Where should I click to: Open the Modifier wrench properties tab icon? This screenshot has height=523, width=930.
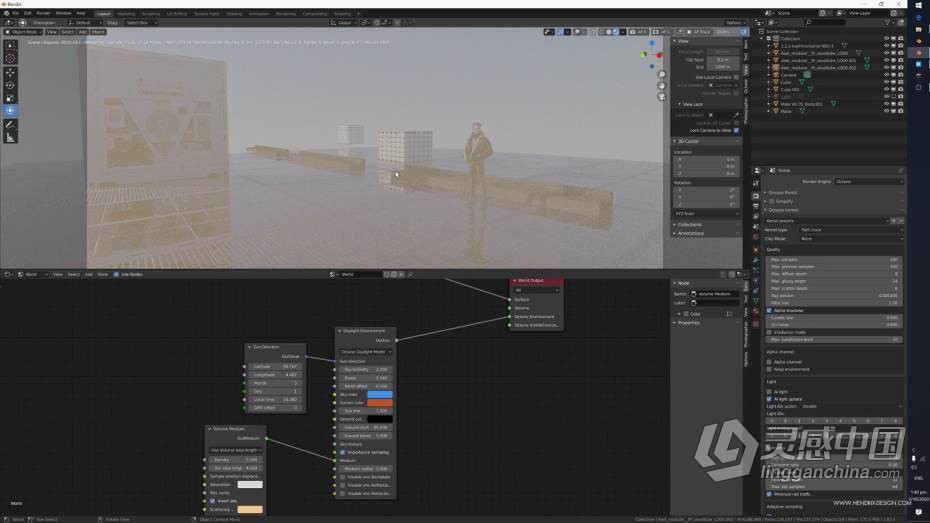tap(756, 260)
